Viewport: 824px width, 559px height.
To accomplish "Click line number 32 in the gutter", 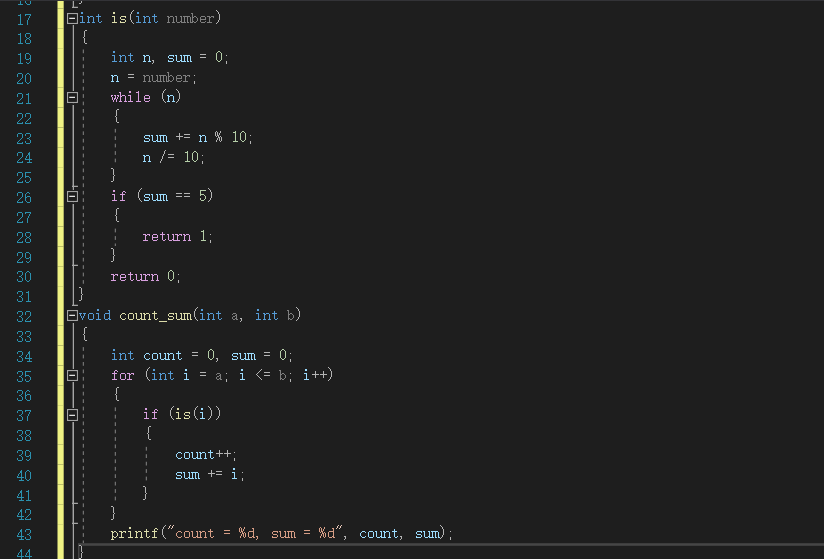I will click(x=24, y=317).
